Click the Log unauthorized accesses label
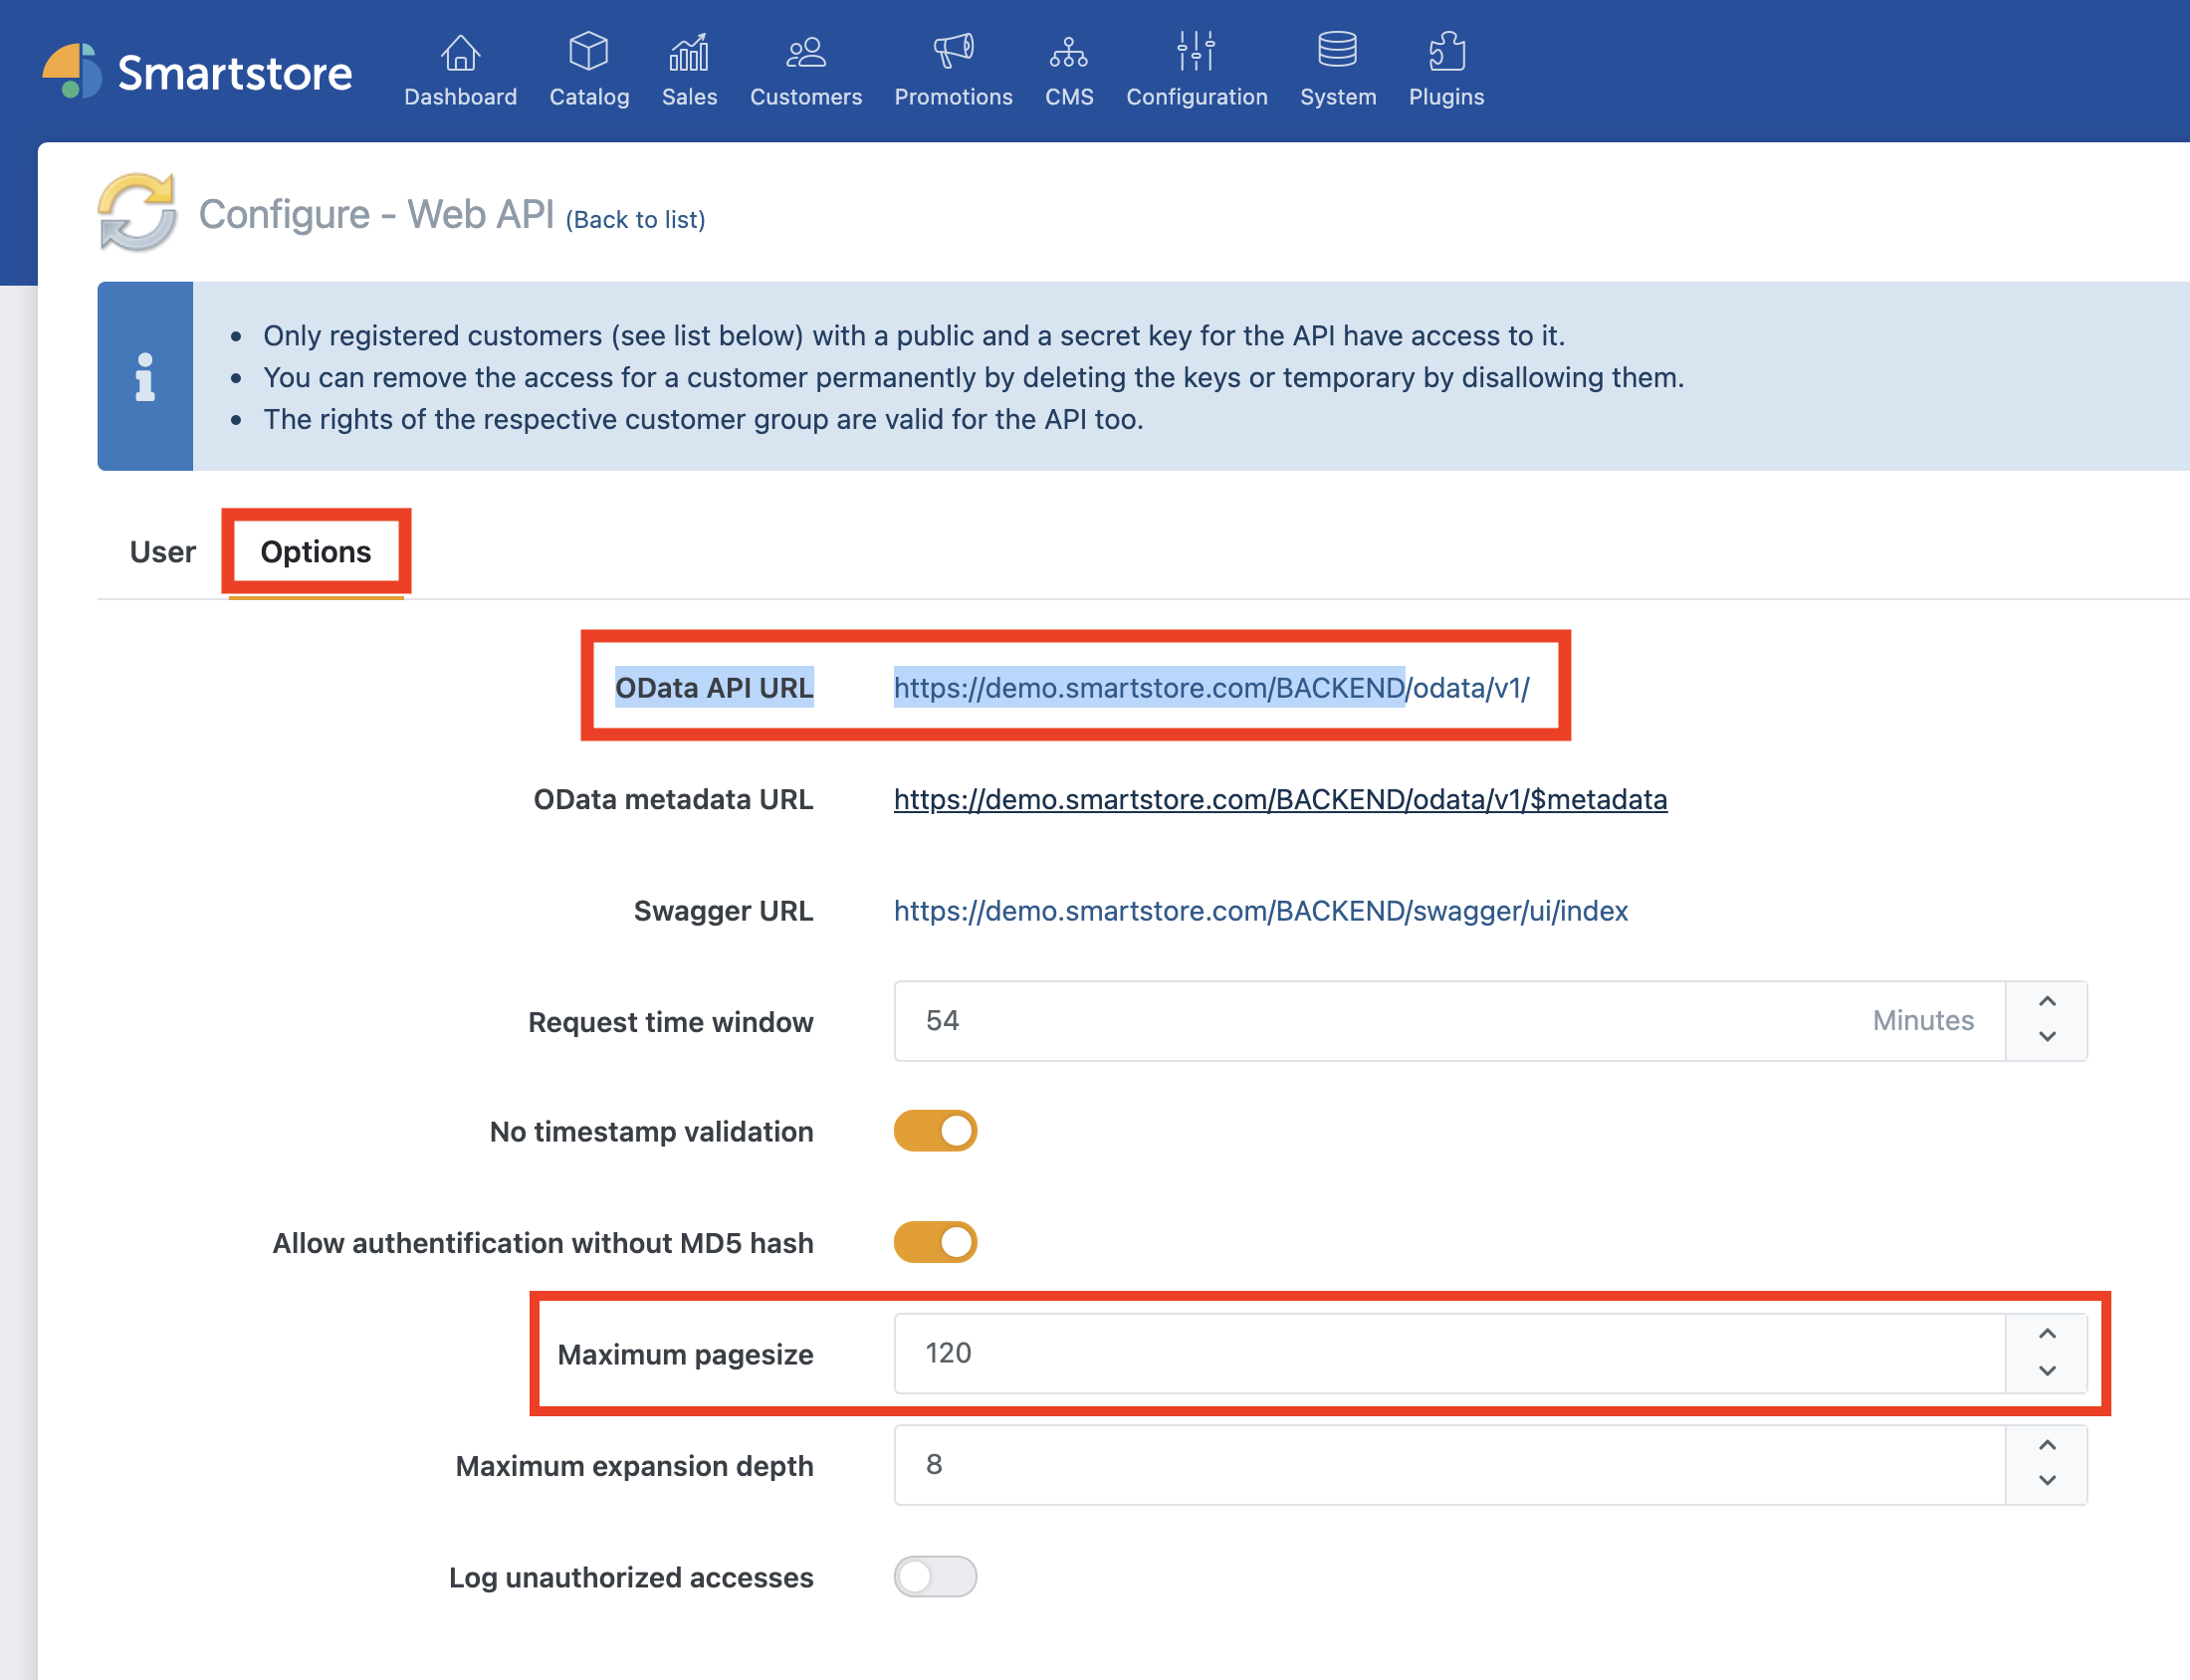 coord(631,1577)
